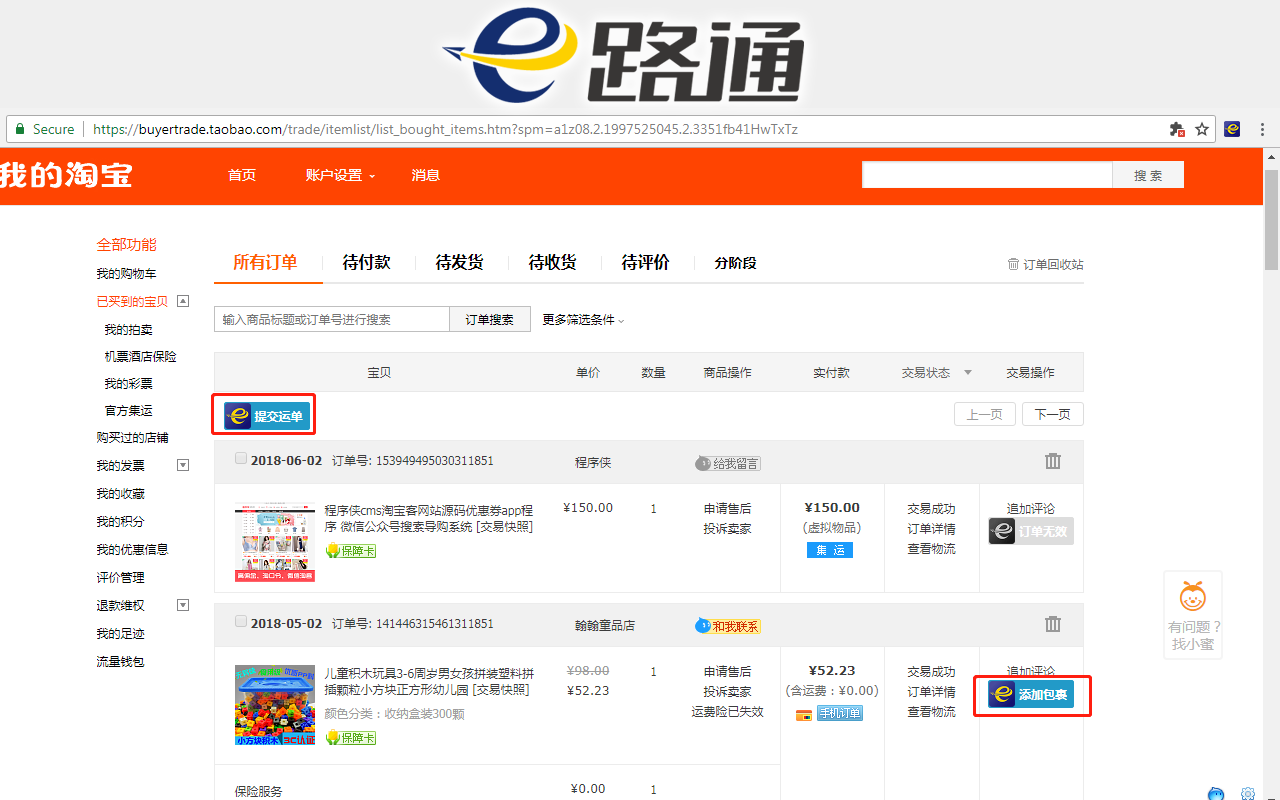
Task: Click 查看物流 for the 程序侠 order
Action: 931,548
